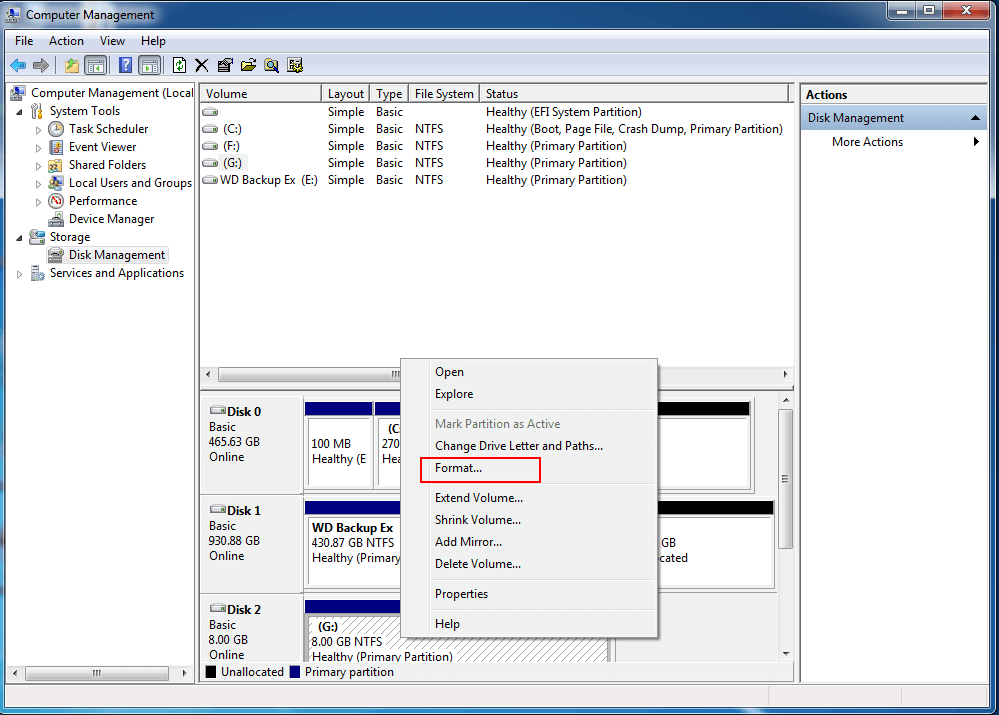Viewport: 999px width, 715px height.
Task: Click the Forward arrow toolbar icon
Action: (41, 65)
